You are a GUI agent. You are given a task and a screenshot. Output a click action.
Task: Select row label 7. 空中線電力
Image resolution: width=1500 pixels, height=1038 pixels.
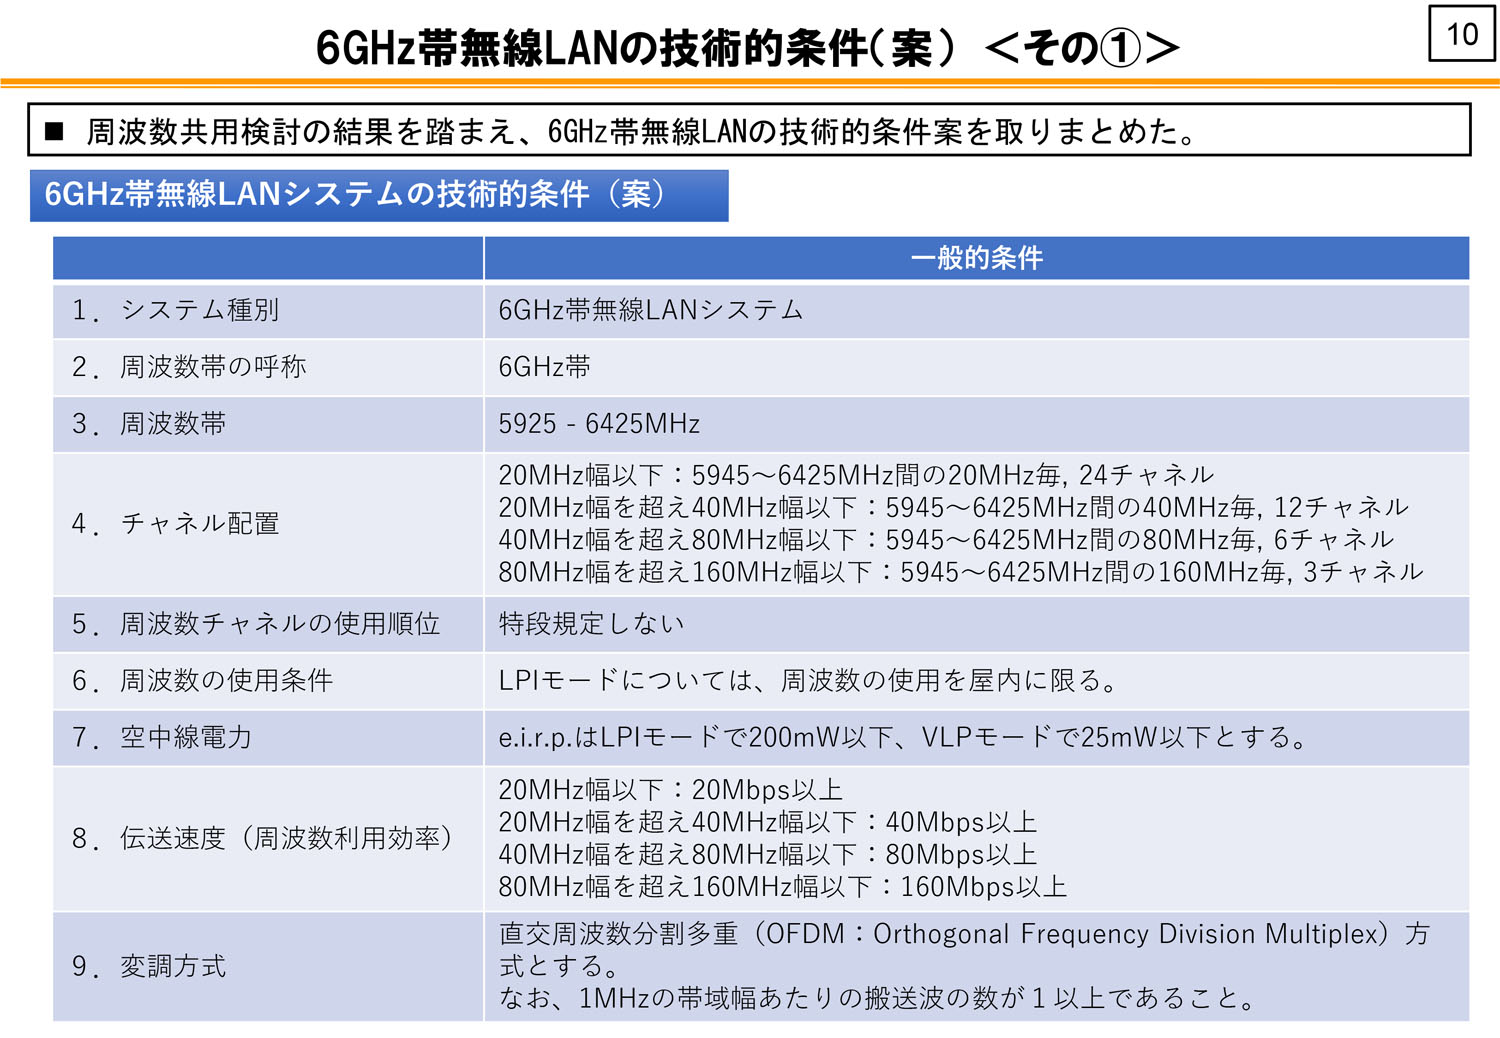point(162,738)
